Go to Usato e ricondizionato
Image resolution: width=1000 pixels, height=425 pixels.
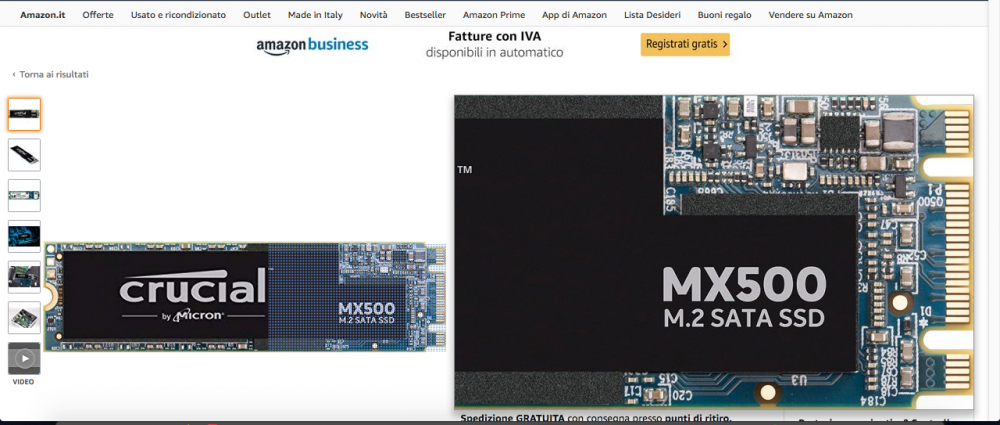pos(178,15)
